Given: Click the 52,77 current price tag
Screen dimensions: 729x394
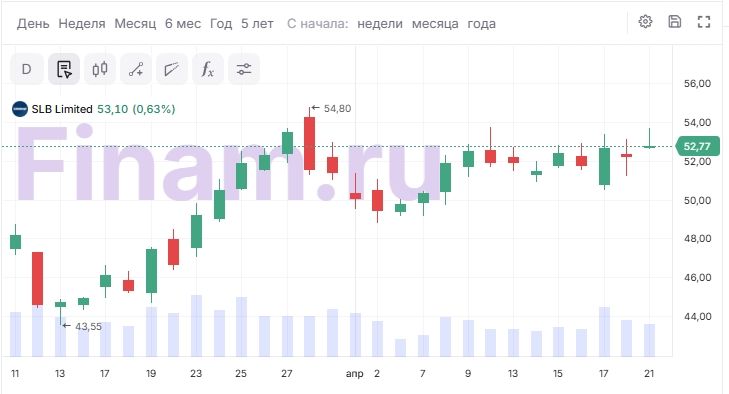Looking at the screenshot, I should (x=697, y=147).
